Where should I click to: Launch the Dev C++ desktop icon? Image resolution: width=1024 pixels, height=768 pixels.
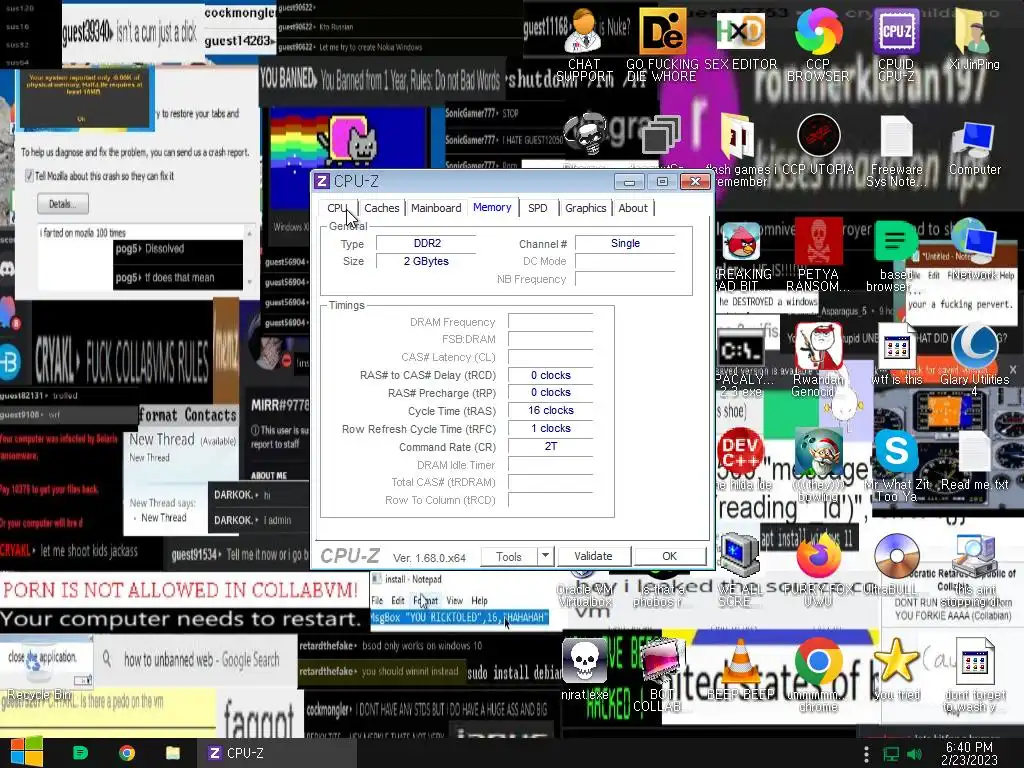[741, 451]
